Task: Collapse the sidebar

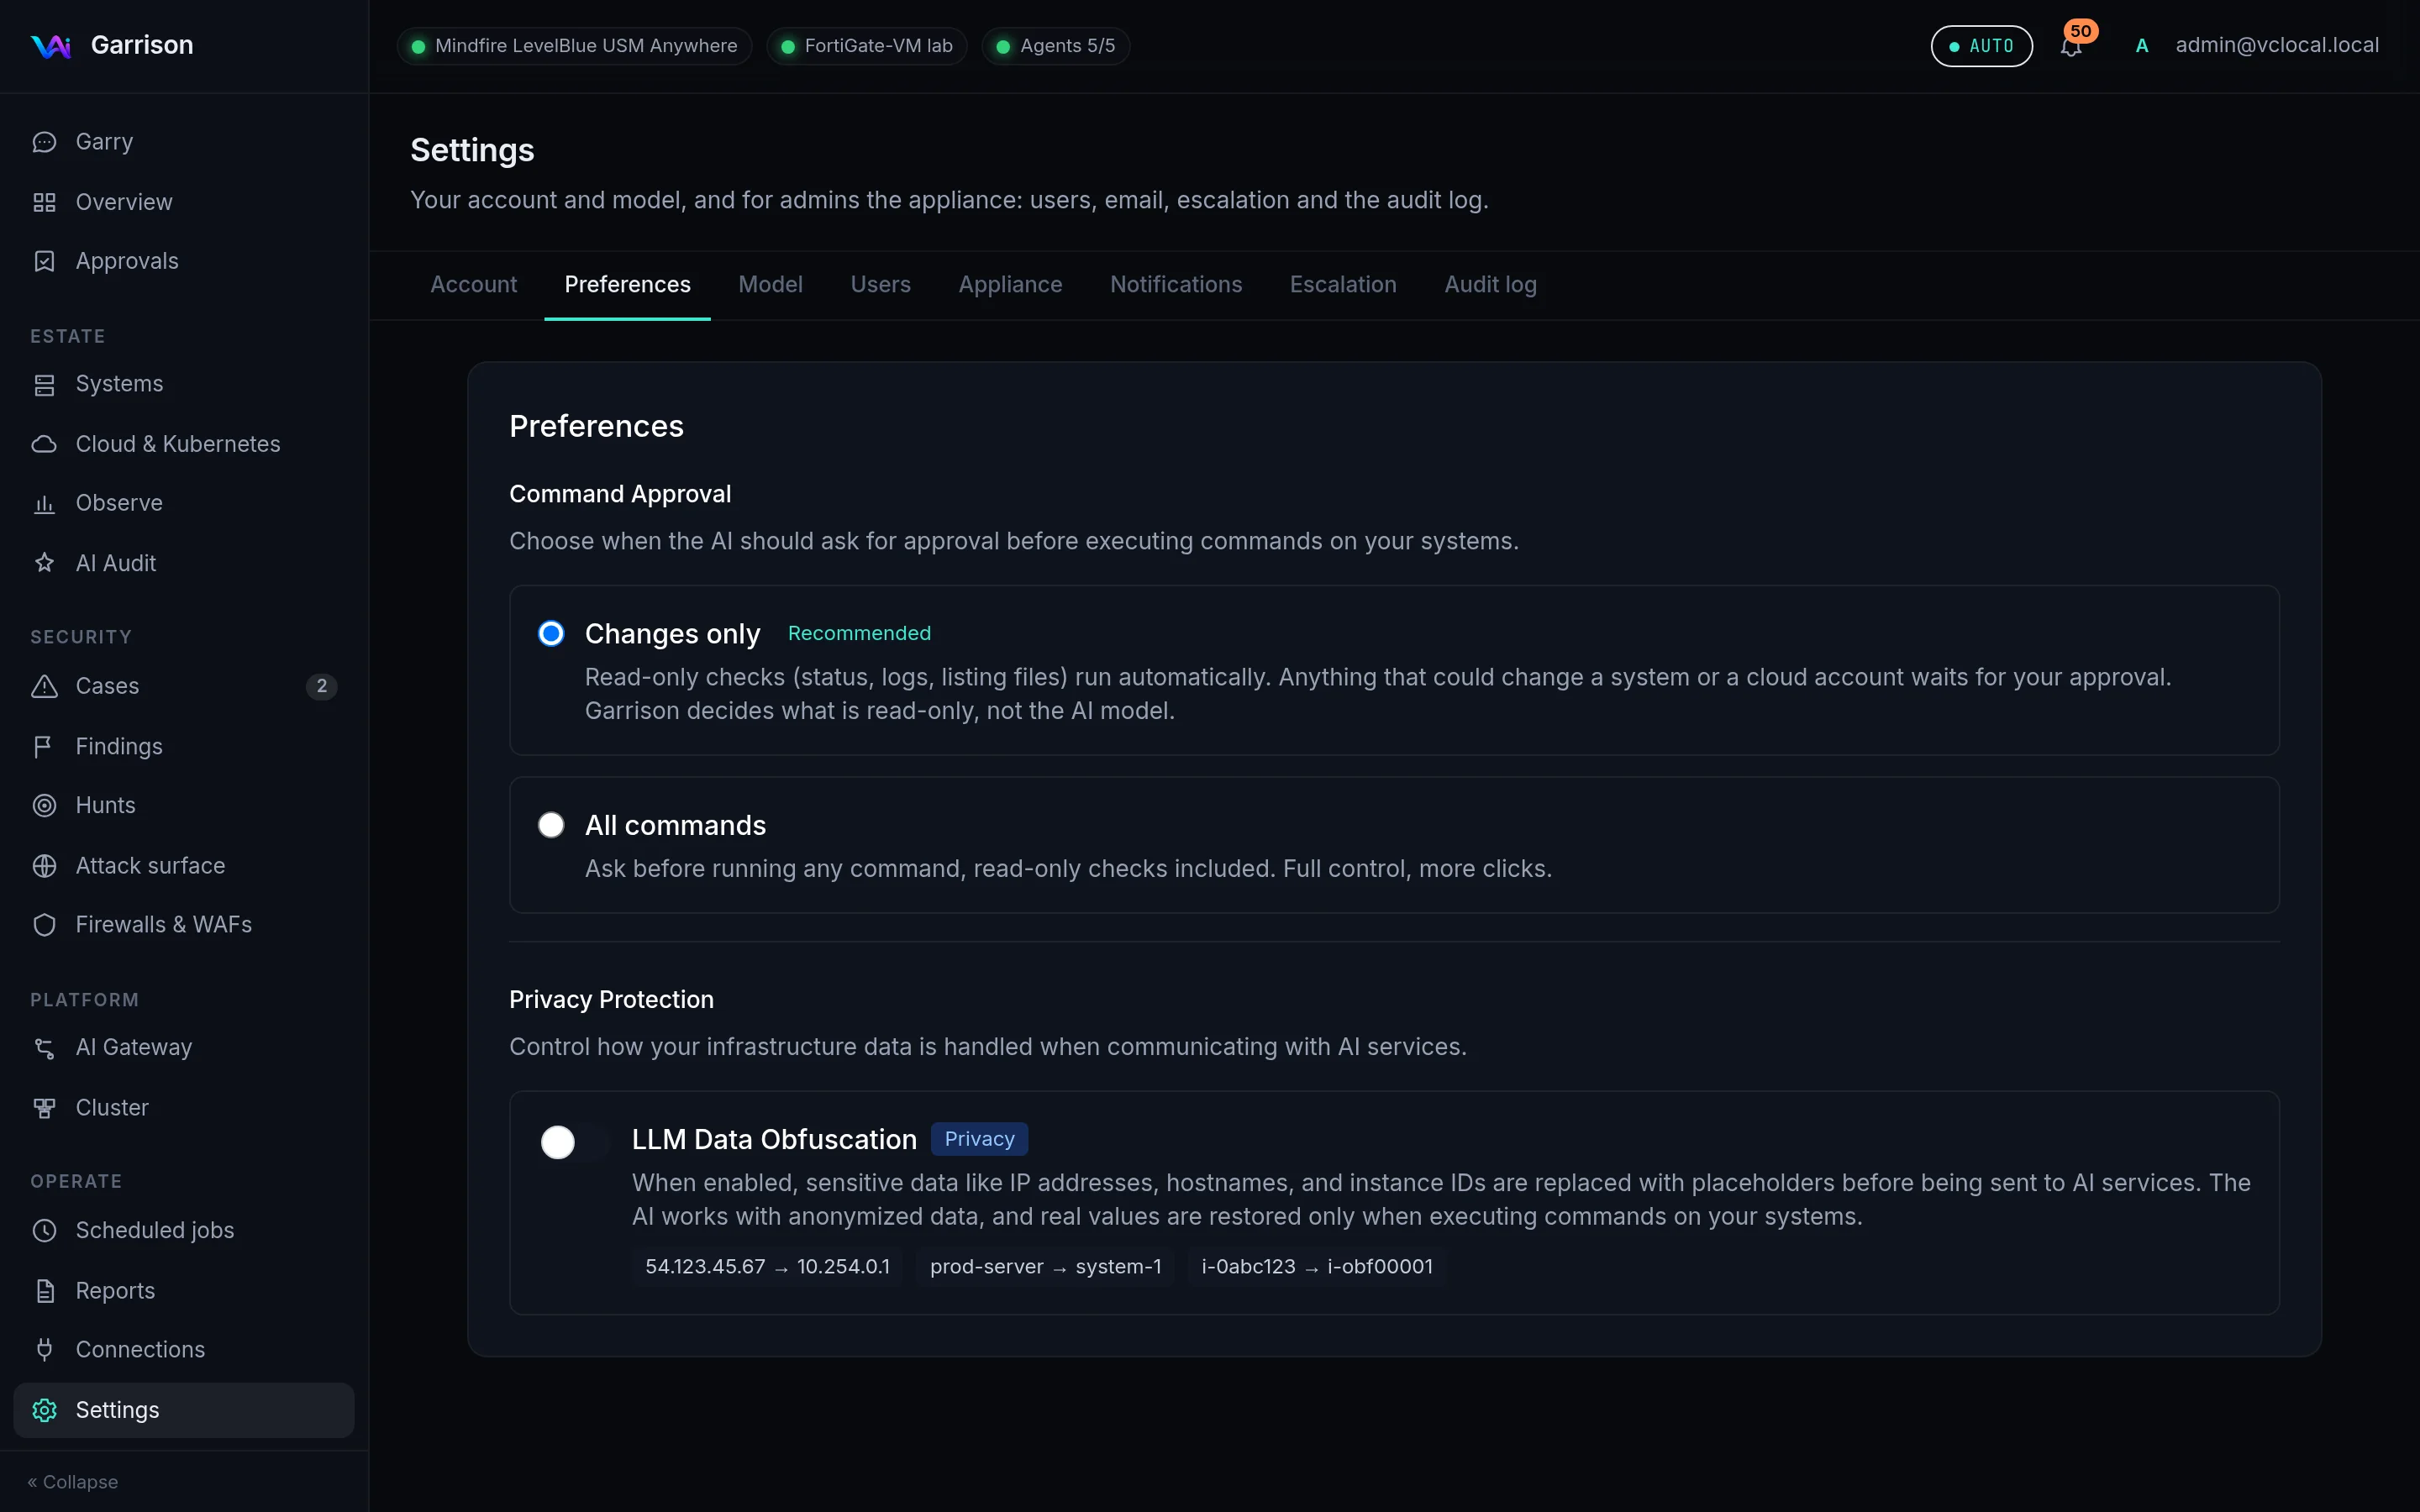Action: point(73,1482)
